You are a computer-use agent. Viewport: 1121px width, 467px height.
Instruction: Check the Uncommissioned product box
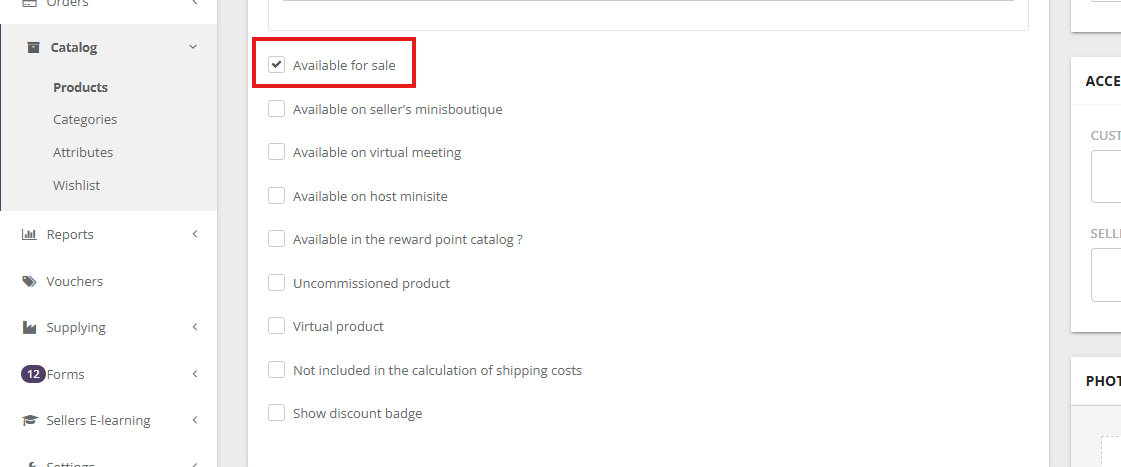277,283
